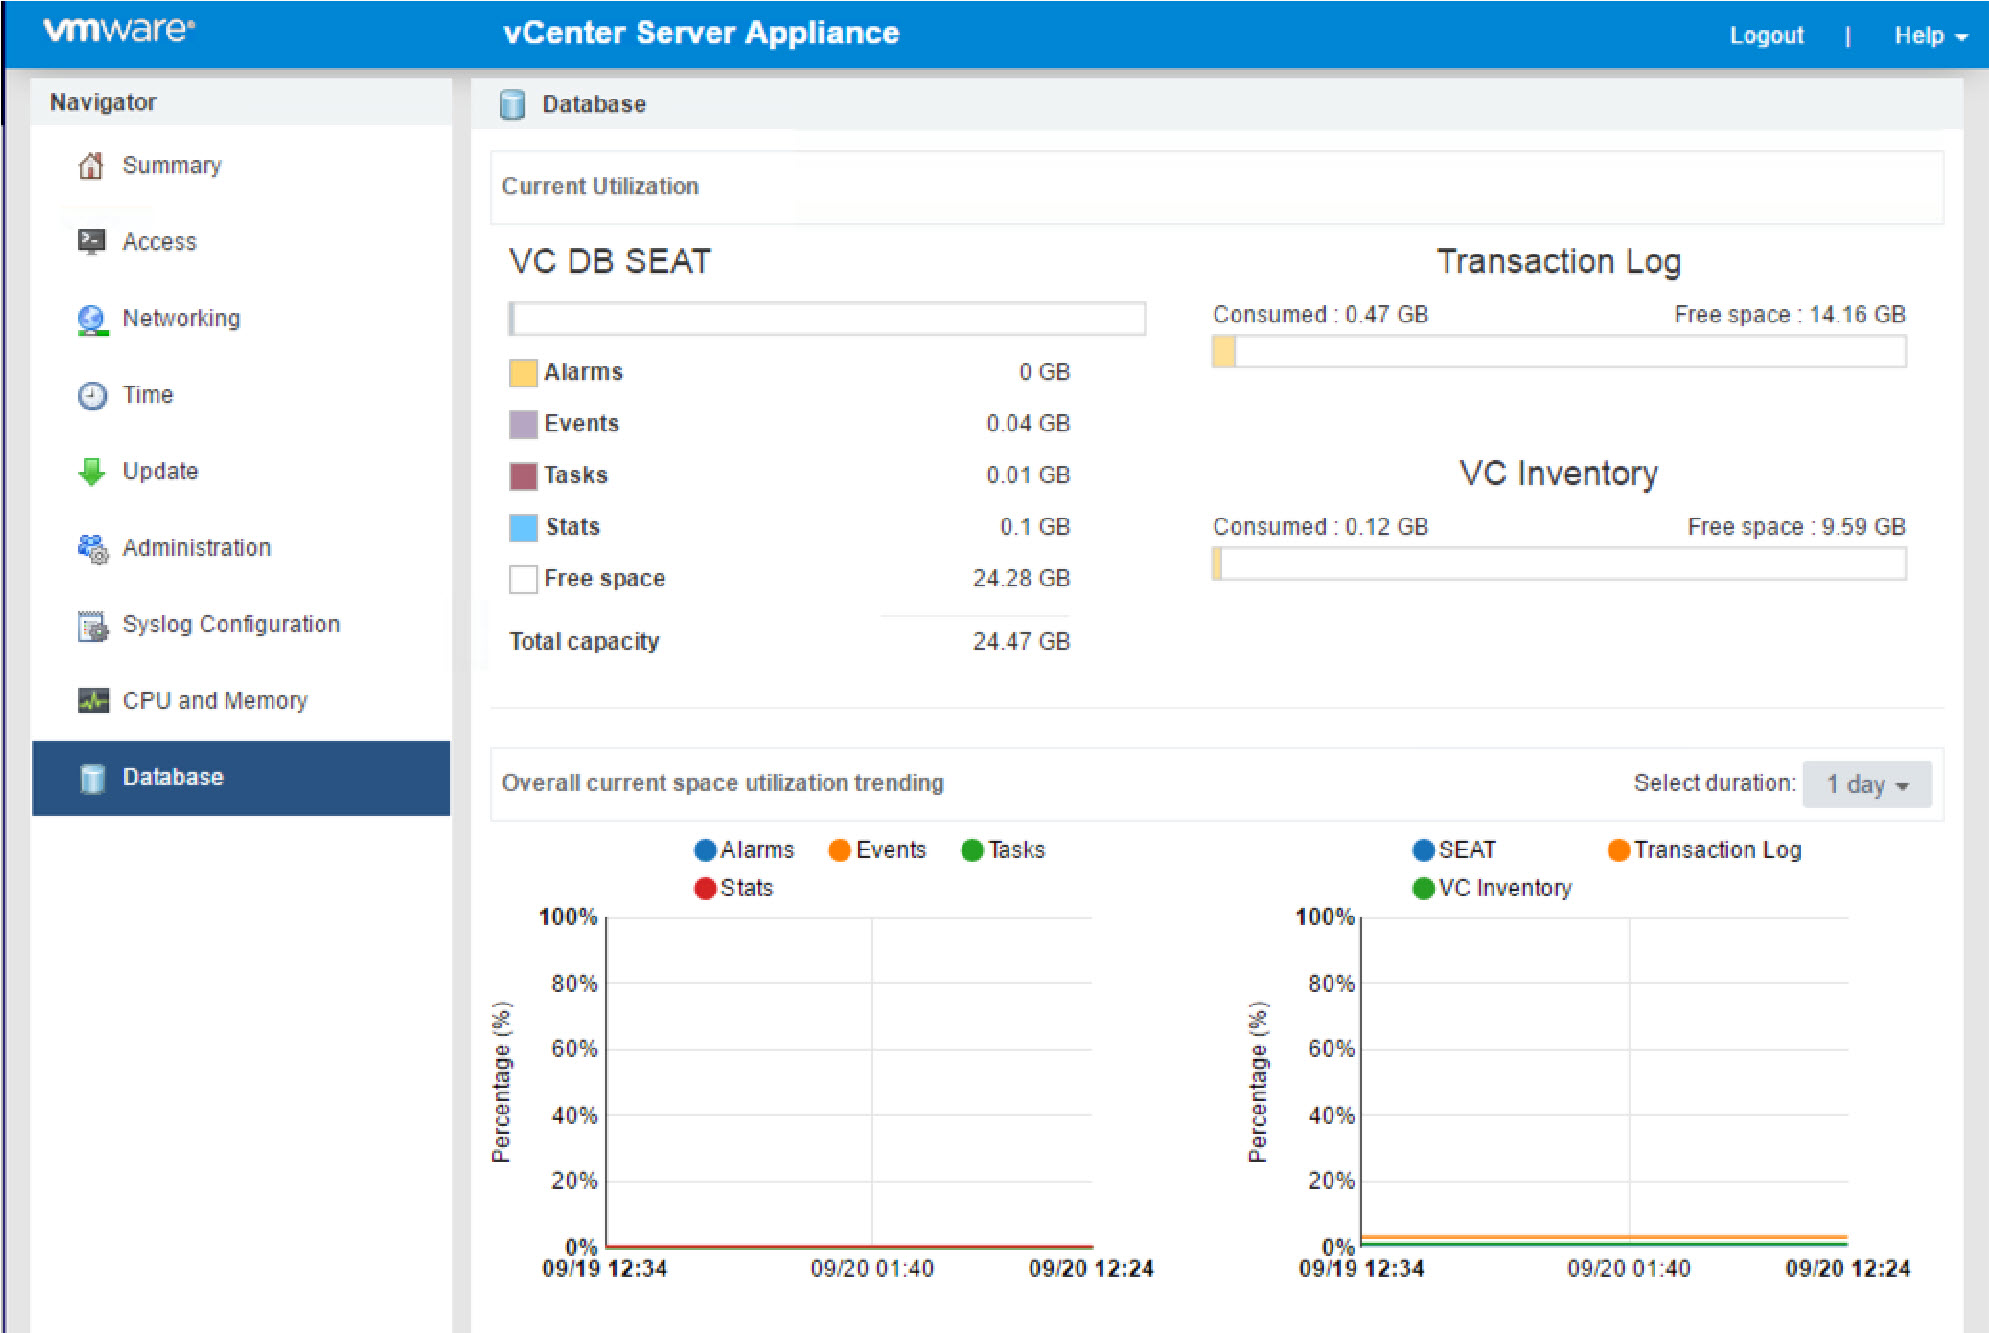Viewport: 1989px width, 1333px height.
Task: Open the Summary page via its home icon
Action: (x=92, y=166)
